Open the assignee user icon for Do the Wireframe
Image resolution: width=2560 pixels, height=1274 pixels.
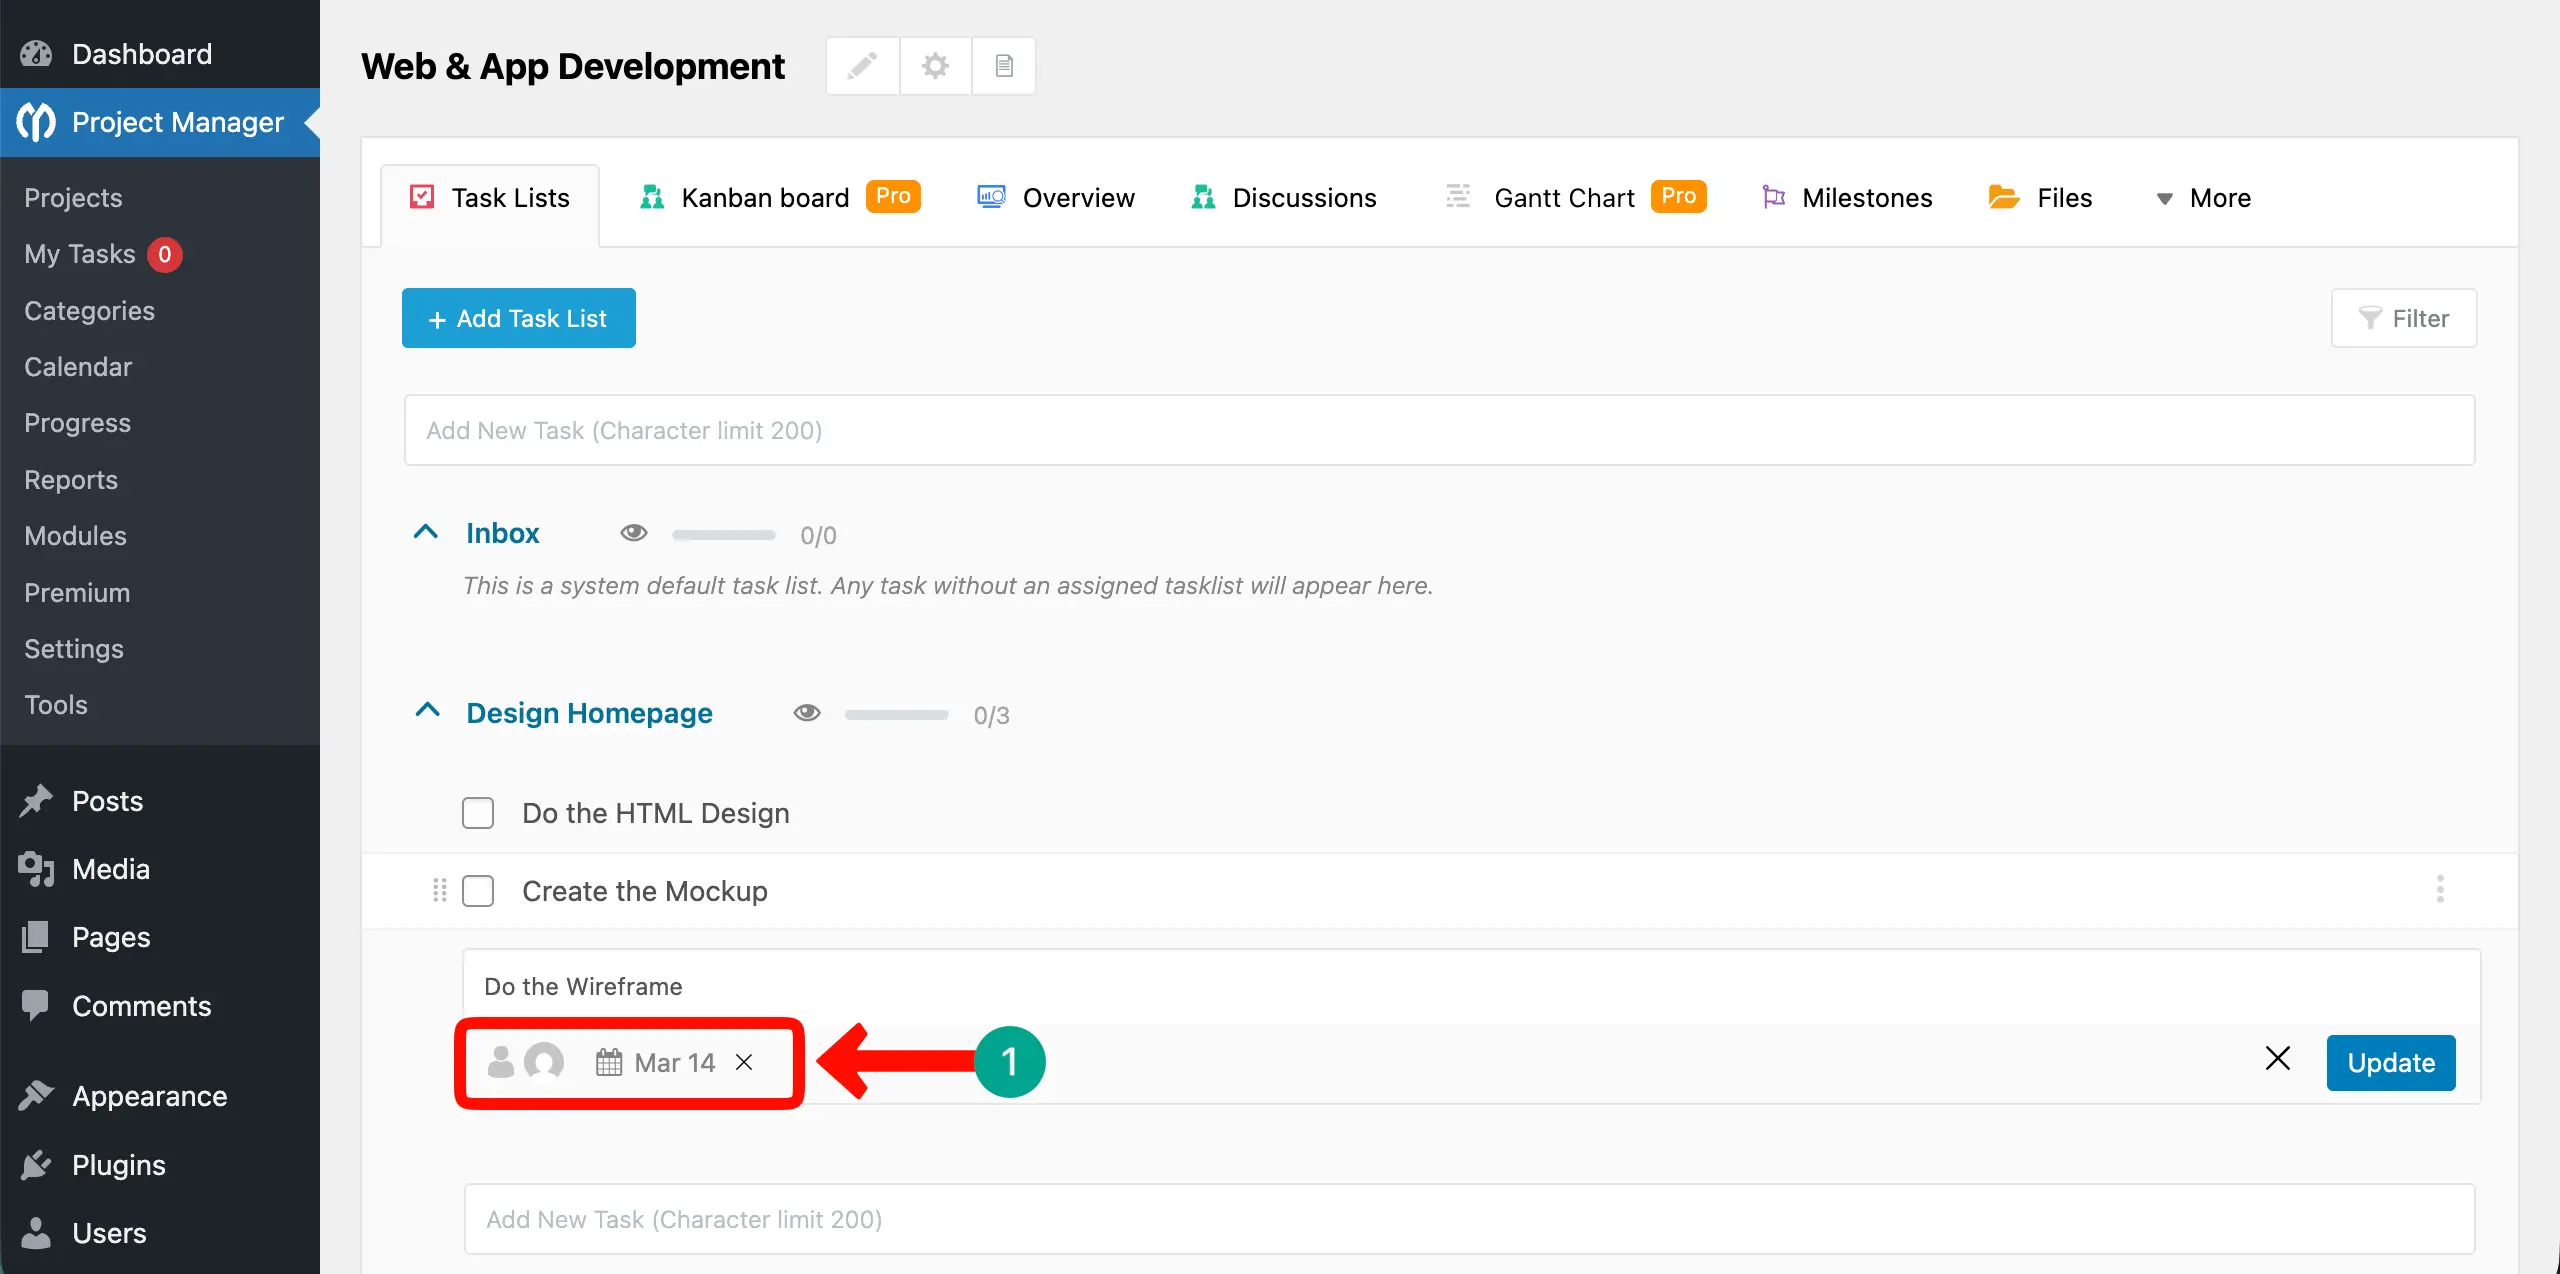pyautogui.click(x=502, y=1062)
